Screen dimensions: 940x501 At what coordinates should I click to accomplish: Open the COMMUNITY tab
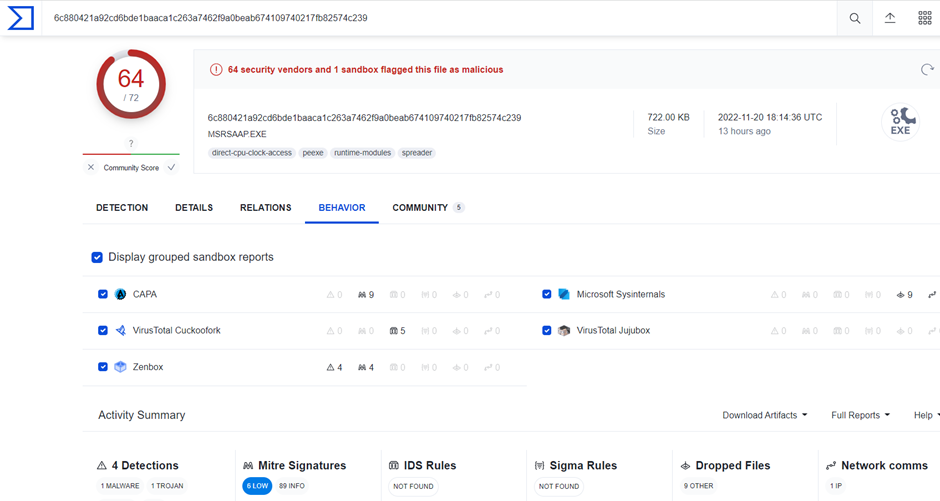(428, 207)
